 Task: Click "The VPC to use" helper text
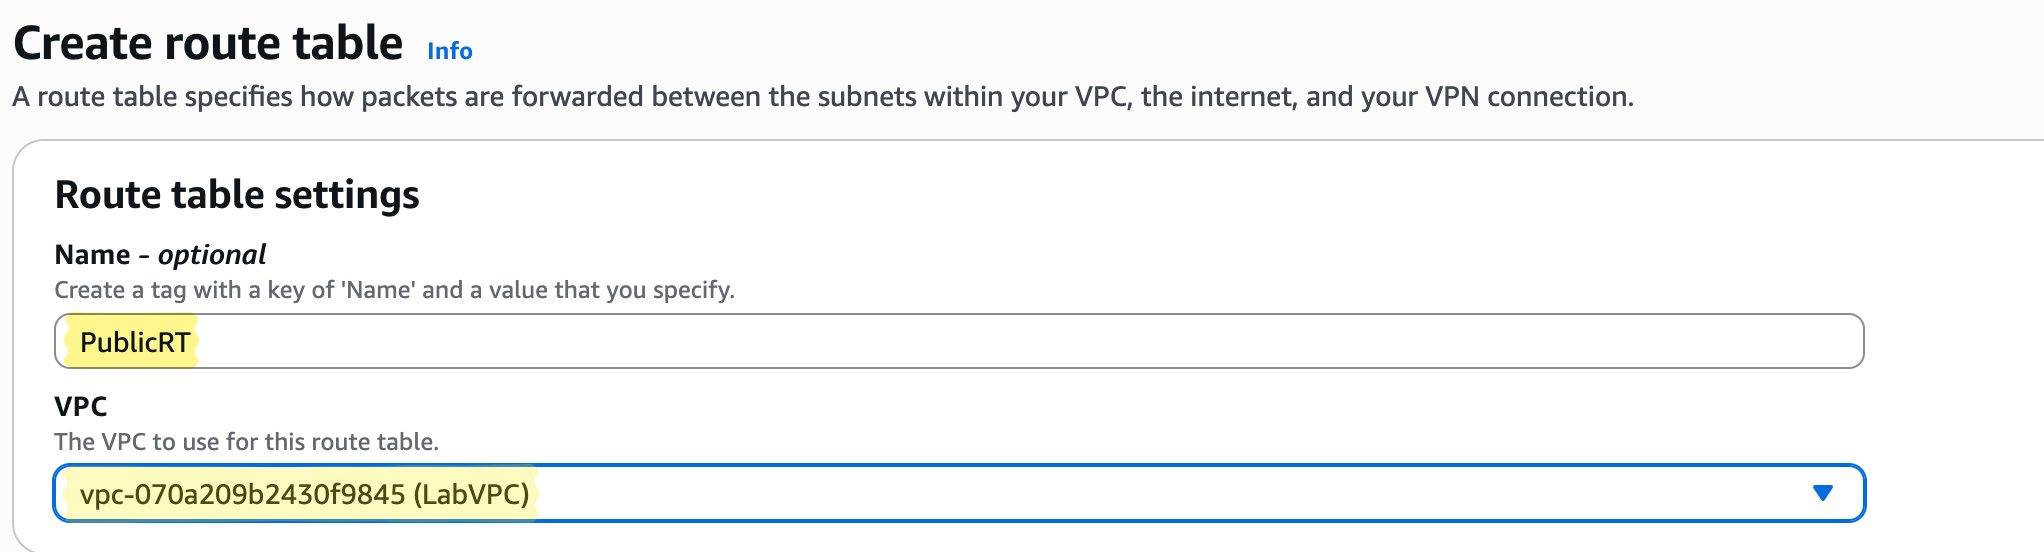[x=246, y=442]
